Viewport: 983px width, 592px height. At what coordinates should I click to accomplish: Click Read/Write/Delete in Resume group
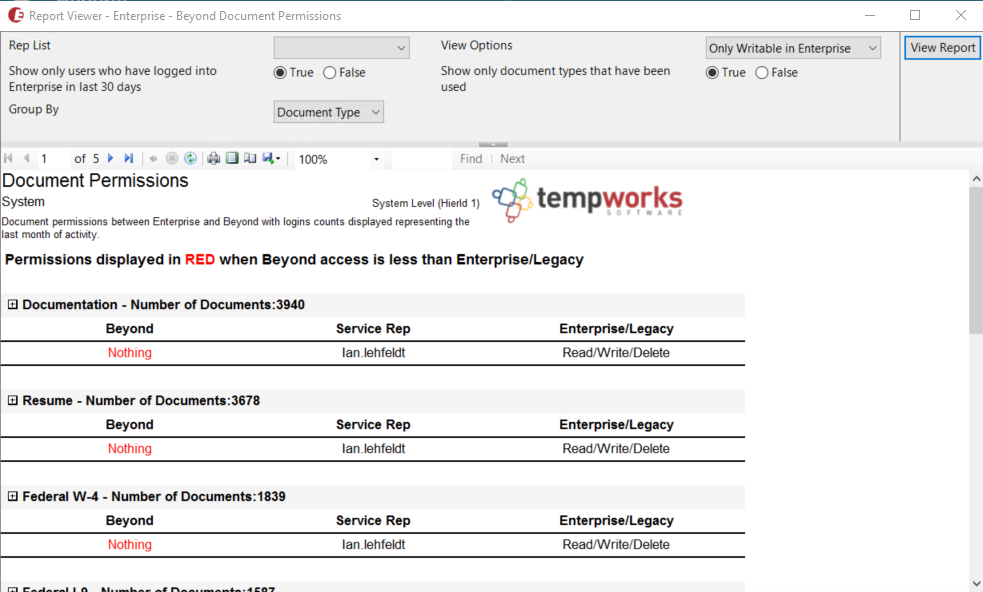click(x=616, y=449)
